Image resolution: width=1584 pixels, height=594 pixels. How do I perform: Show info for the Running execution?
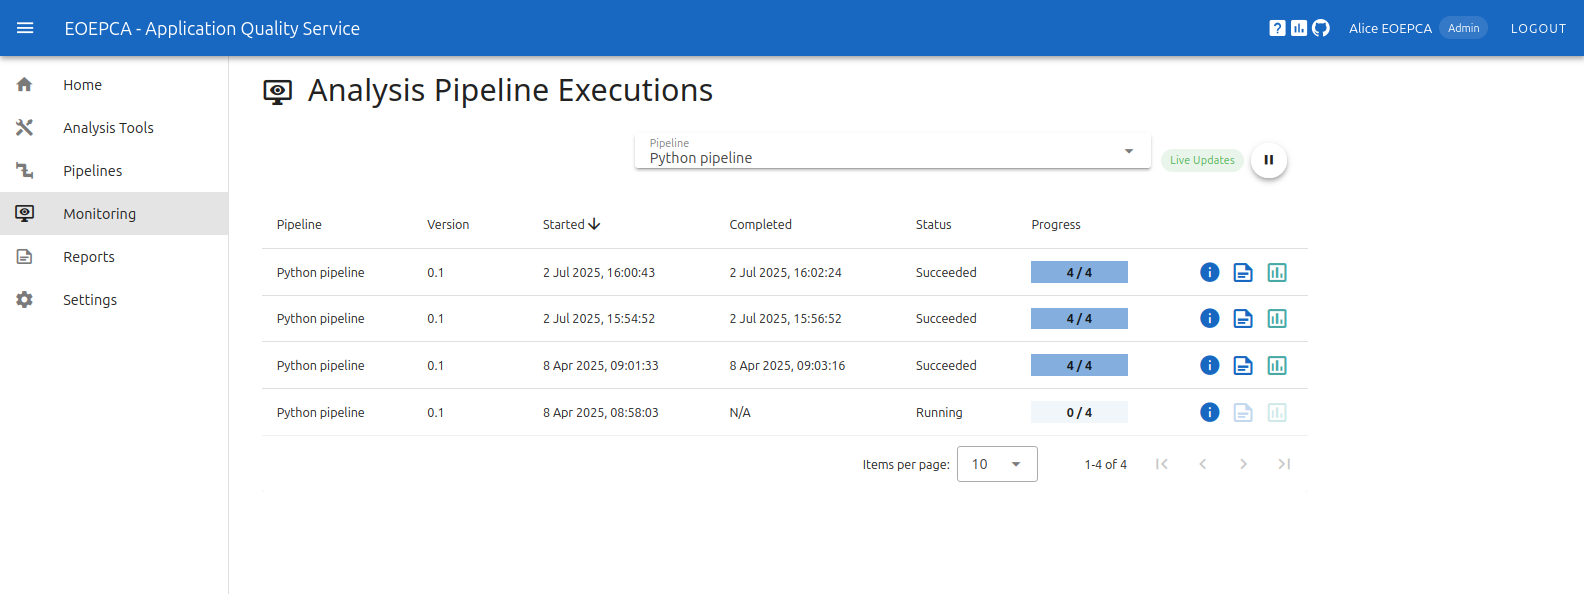coord(1210,412)
